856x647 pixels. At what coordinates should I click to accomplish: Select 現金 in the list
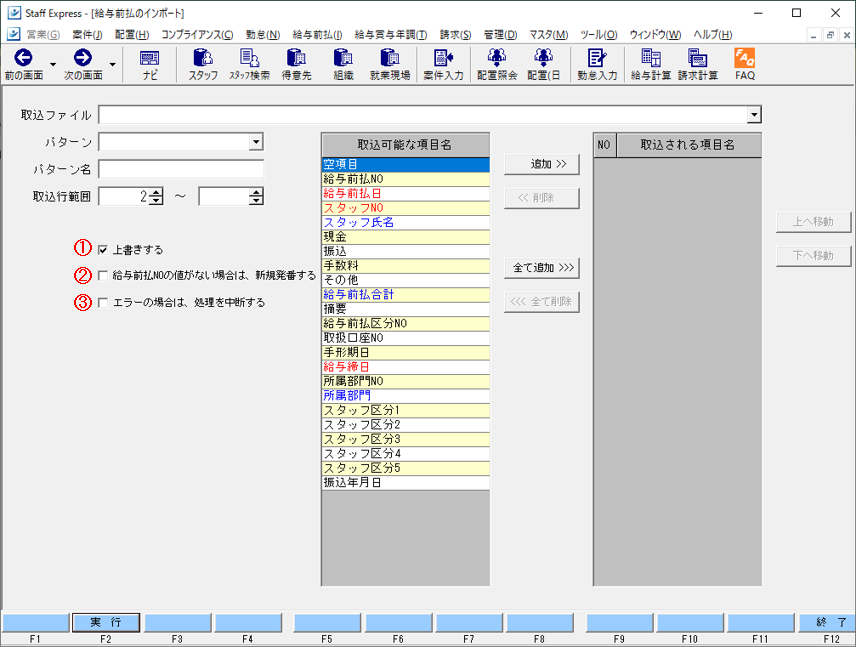(x=406, y=237)
